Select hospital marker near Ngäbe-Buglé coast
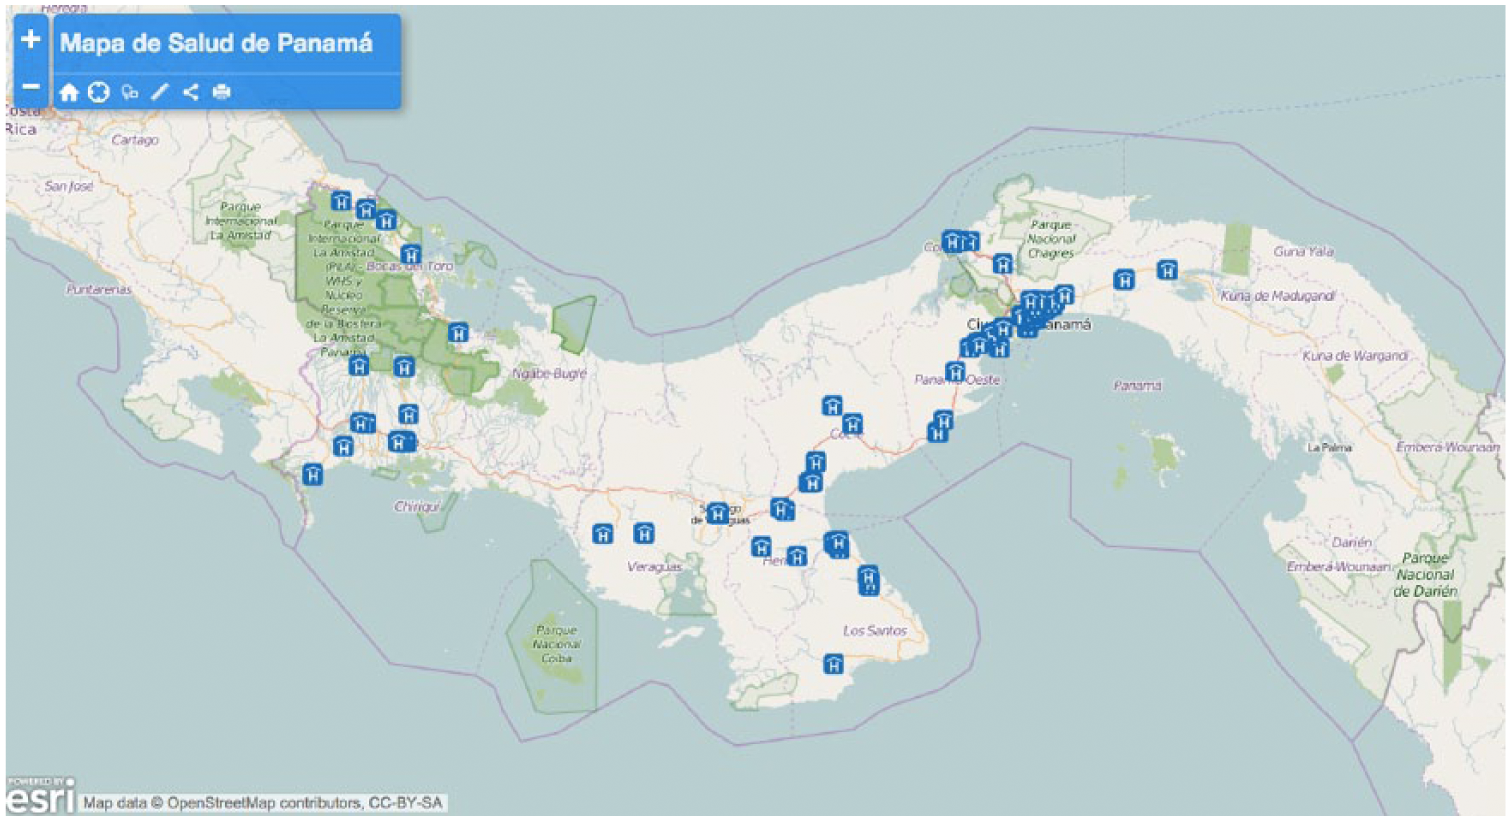This screenshot has width=1511, height=821. [458, 333]
